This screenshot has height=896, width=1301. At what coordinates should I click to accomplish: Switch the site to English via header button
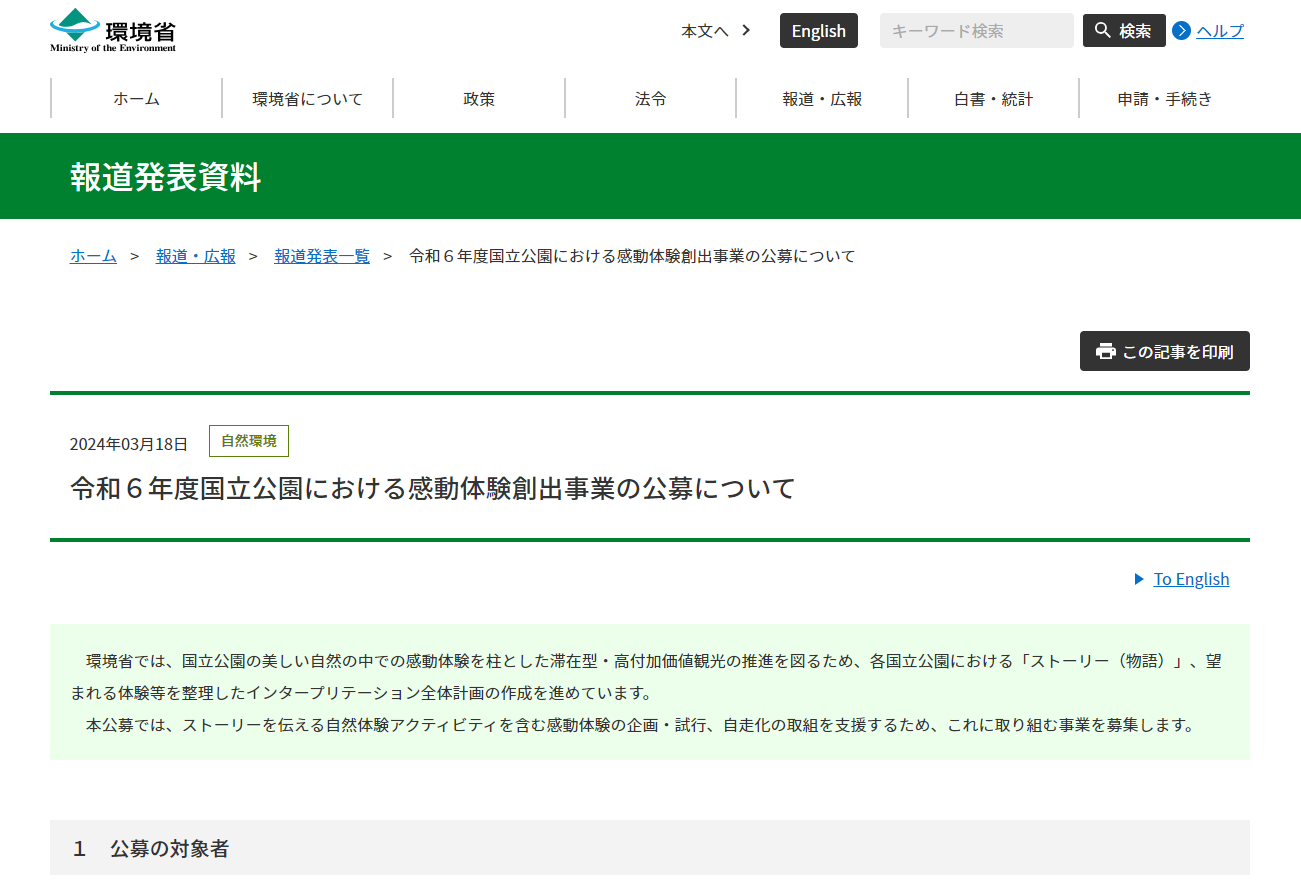(x=818, y=31)
